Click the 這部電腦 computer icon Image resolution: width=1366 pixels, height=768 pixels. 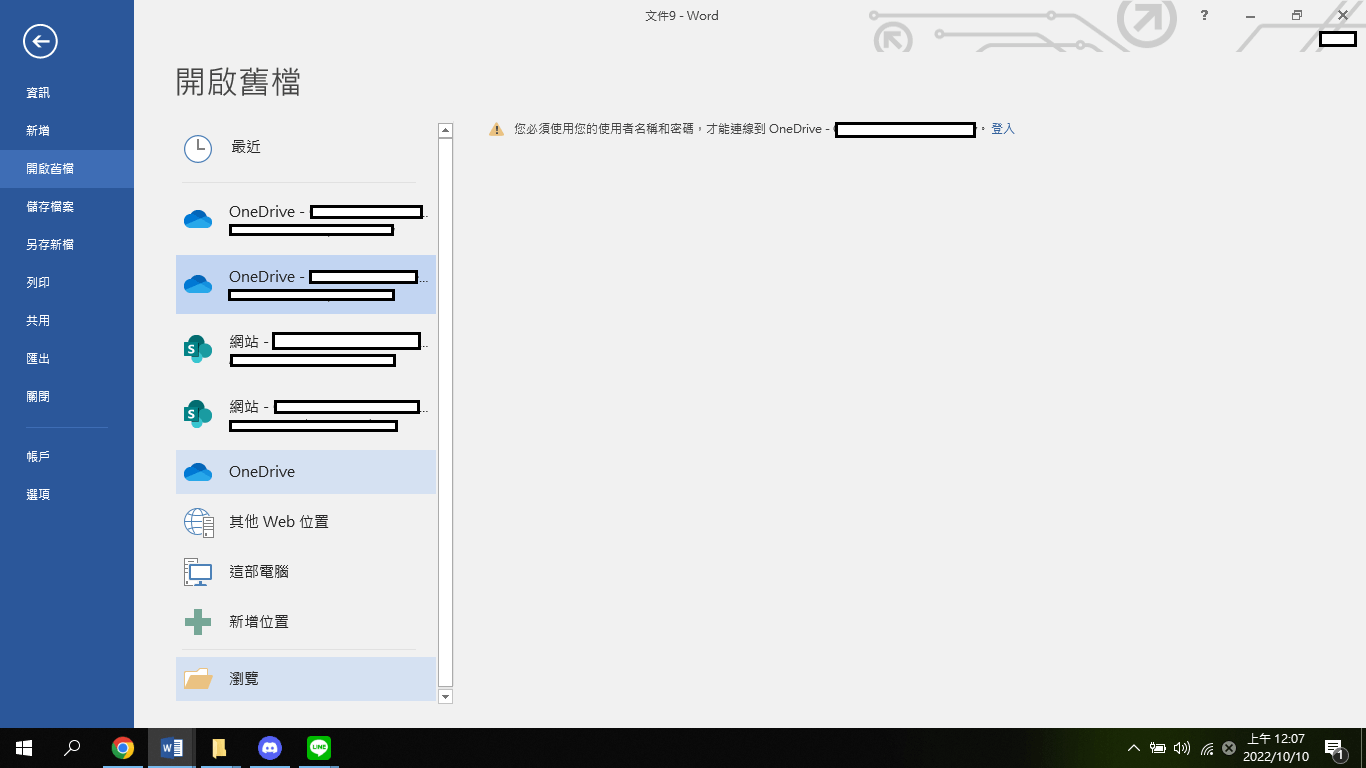pos(198,572)
